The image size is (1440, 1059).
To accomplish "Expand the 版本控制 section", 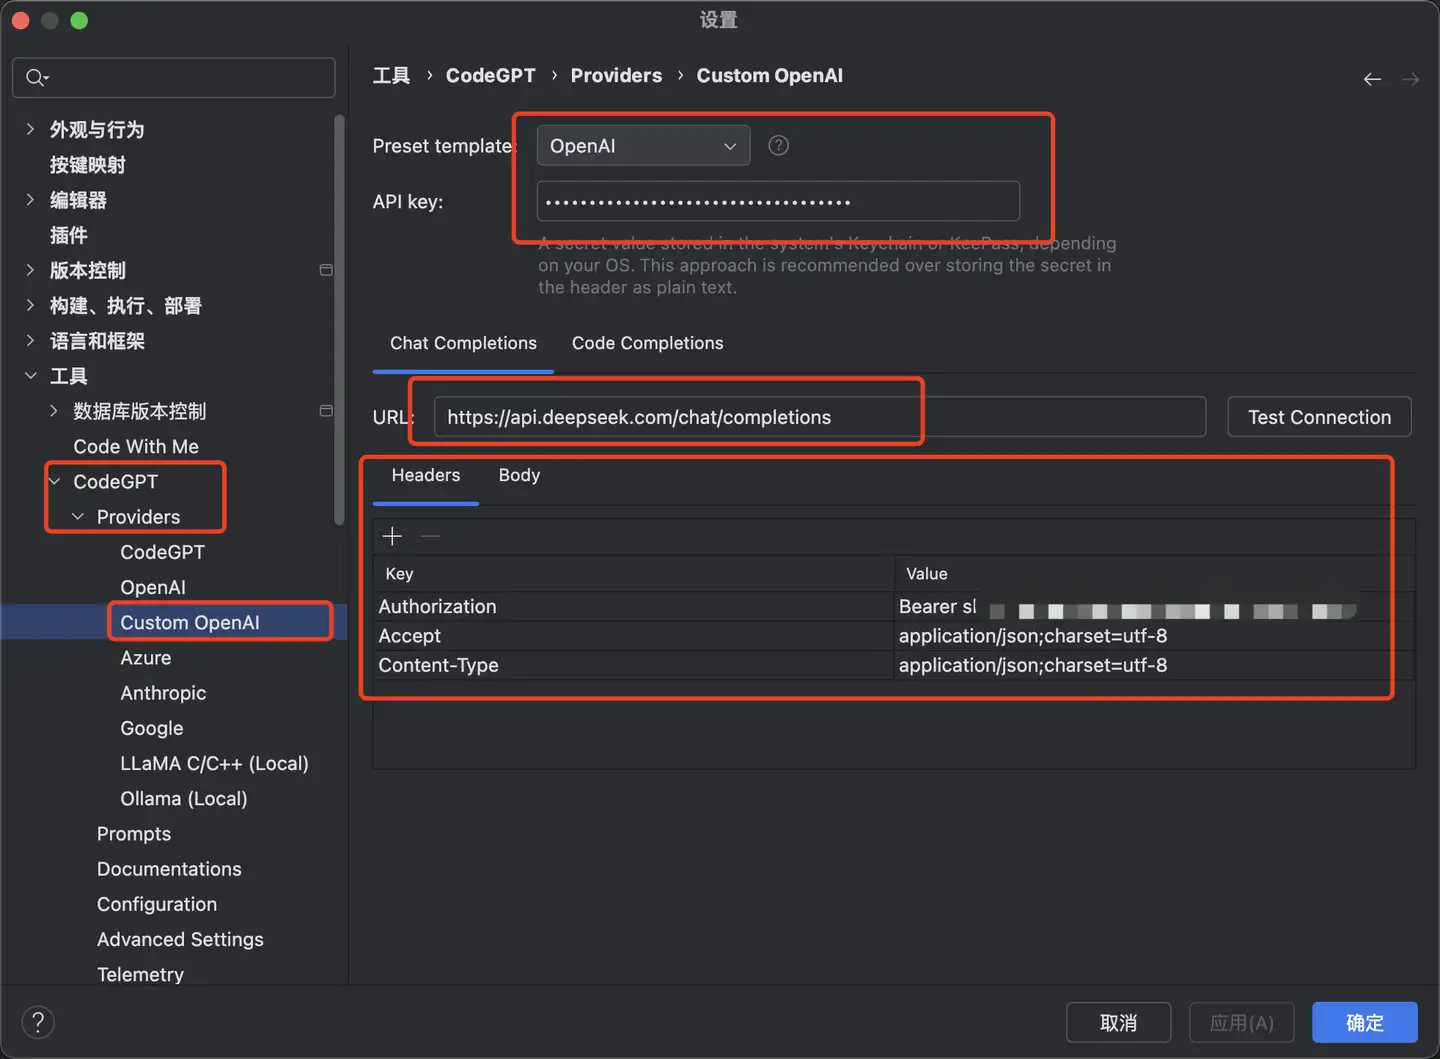I will pyautogui.click(x=30, y=270).
